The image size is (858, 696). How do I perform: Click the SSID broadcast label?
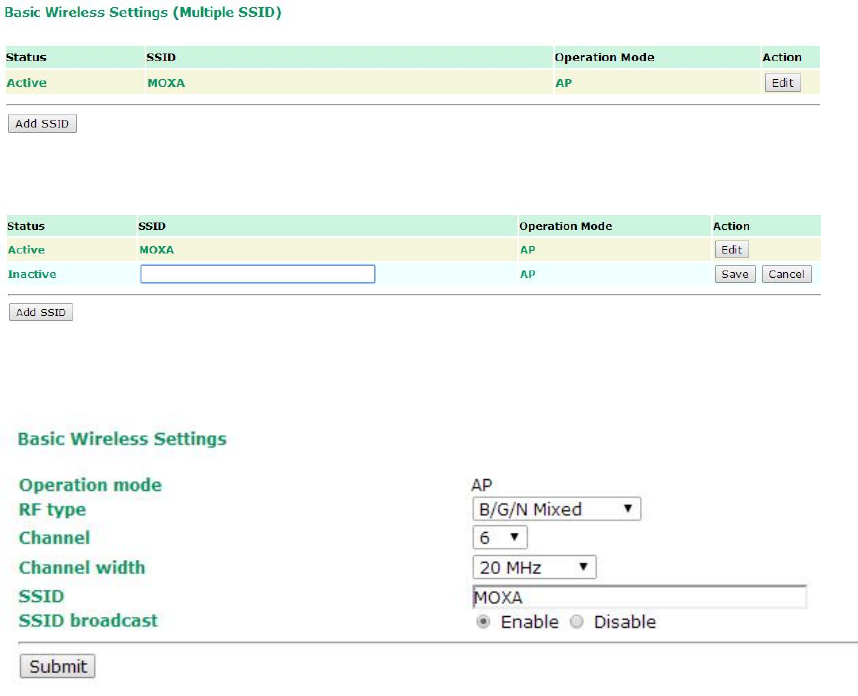tap(88, 621)
